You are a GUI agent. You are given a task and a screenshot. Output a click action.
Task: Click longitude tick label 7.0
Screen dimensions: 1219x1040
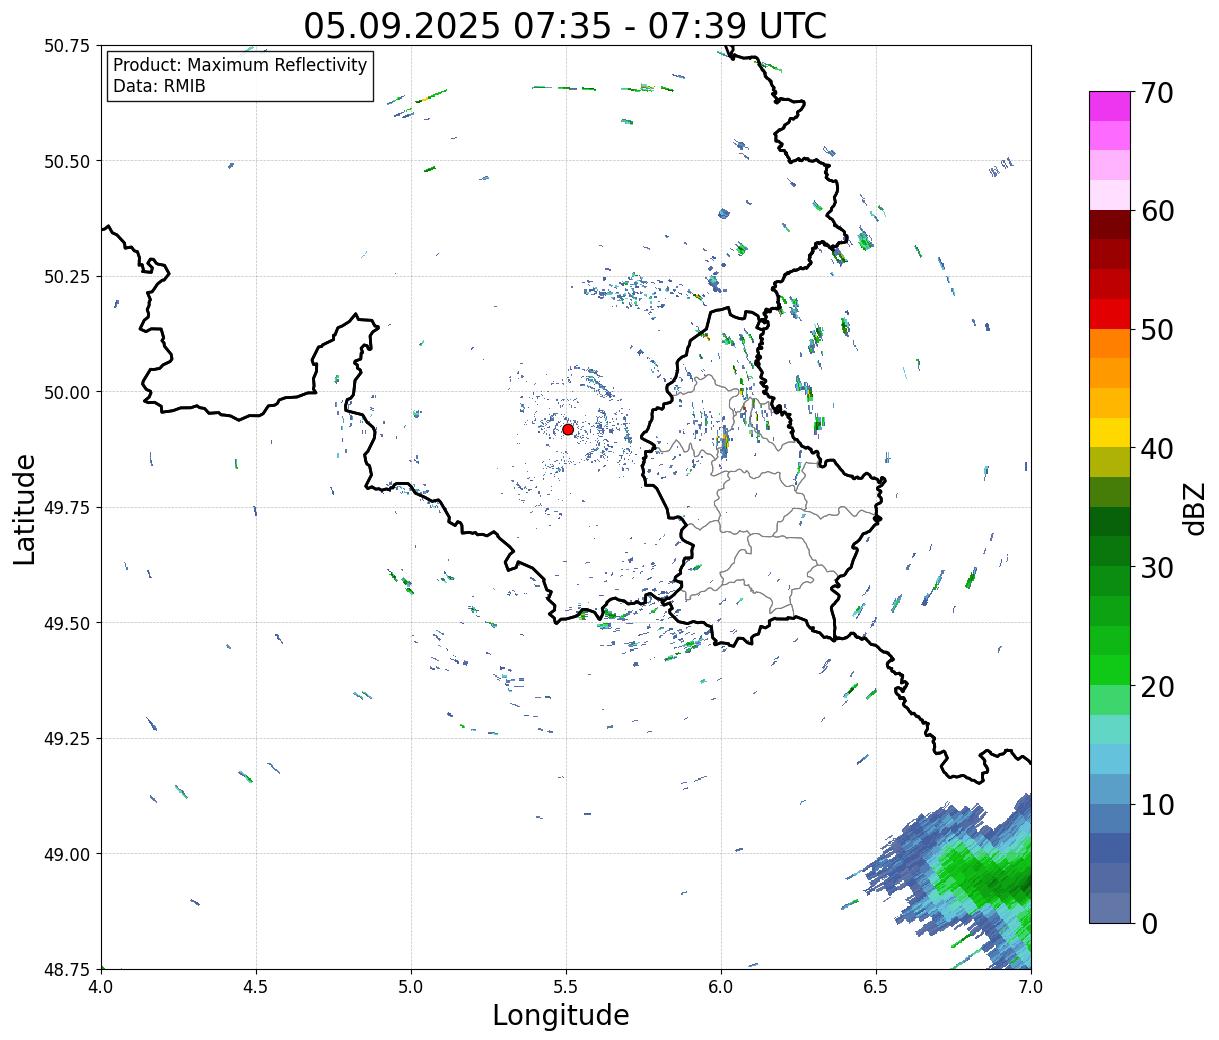(1031, 986)
